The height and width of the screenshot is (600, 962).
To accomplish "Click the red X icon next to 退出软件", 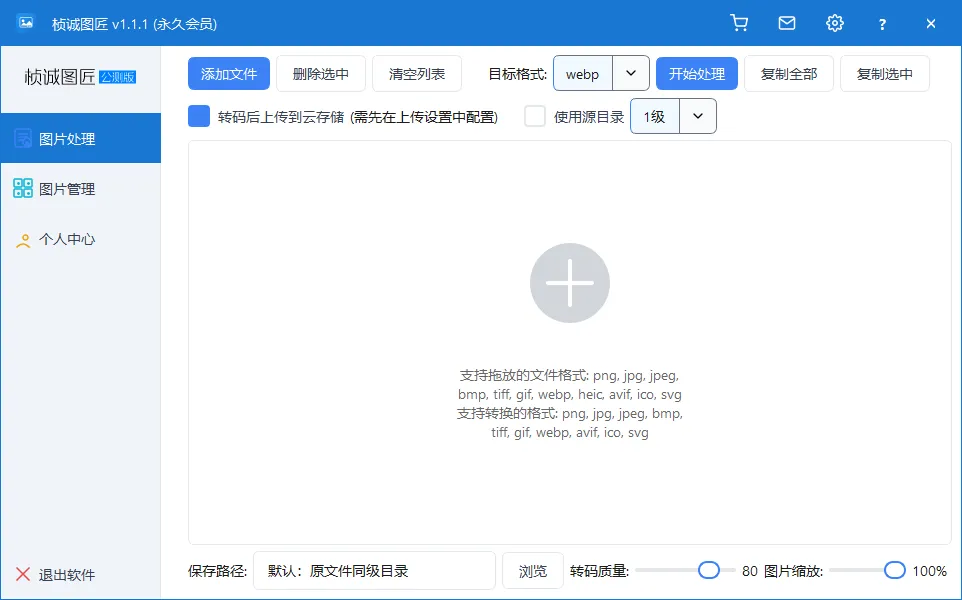I will tap(21, 574).
